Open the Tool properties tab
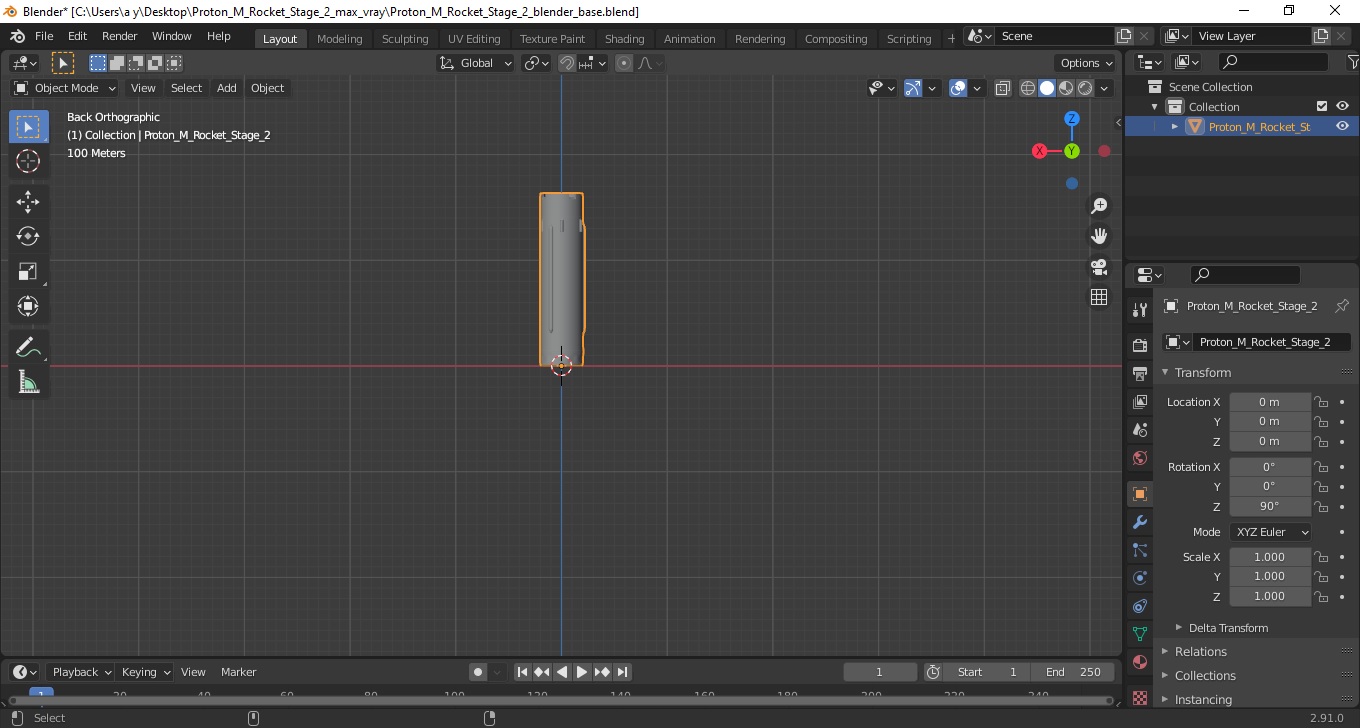 click(1139, 310)
